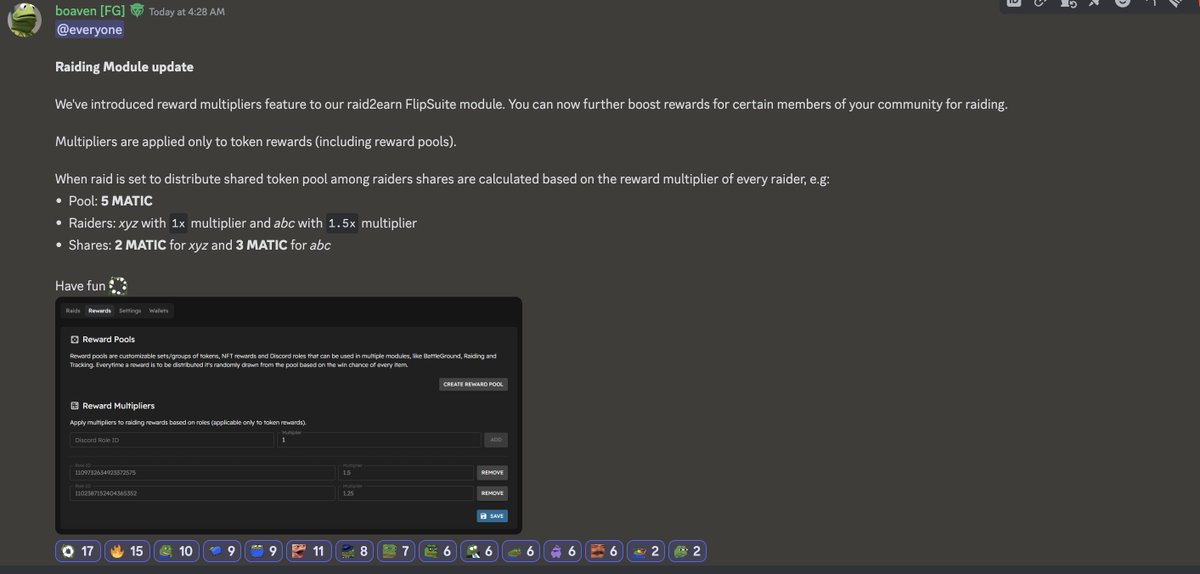Select the Rewards tab in attached screenshot
The image size is (1200, 574).
pyautogui.click(x=99, y=311)
